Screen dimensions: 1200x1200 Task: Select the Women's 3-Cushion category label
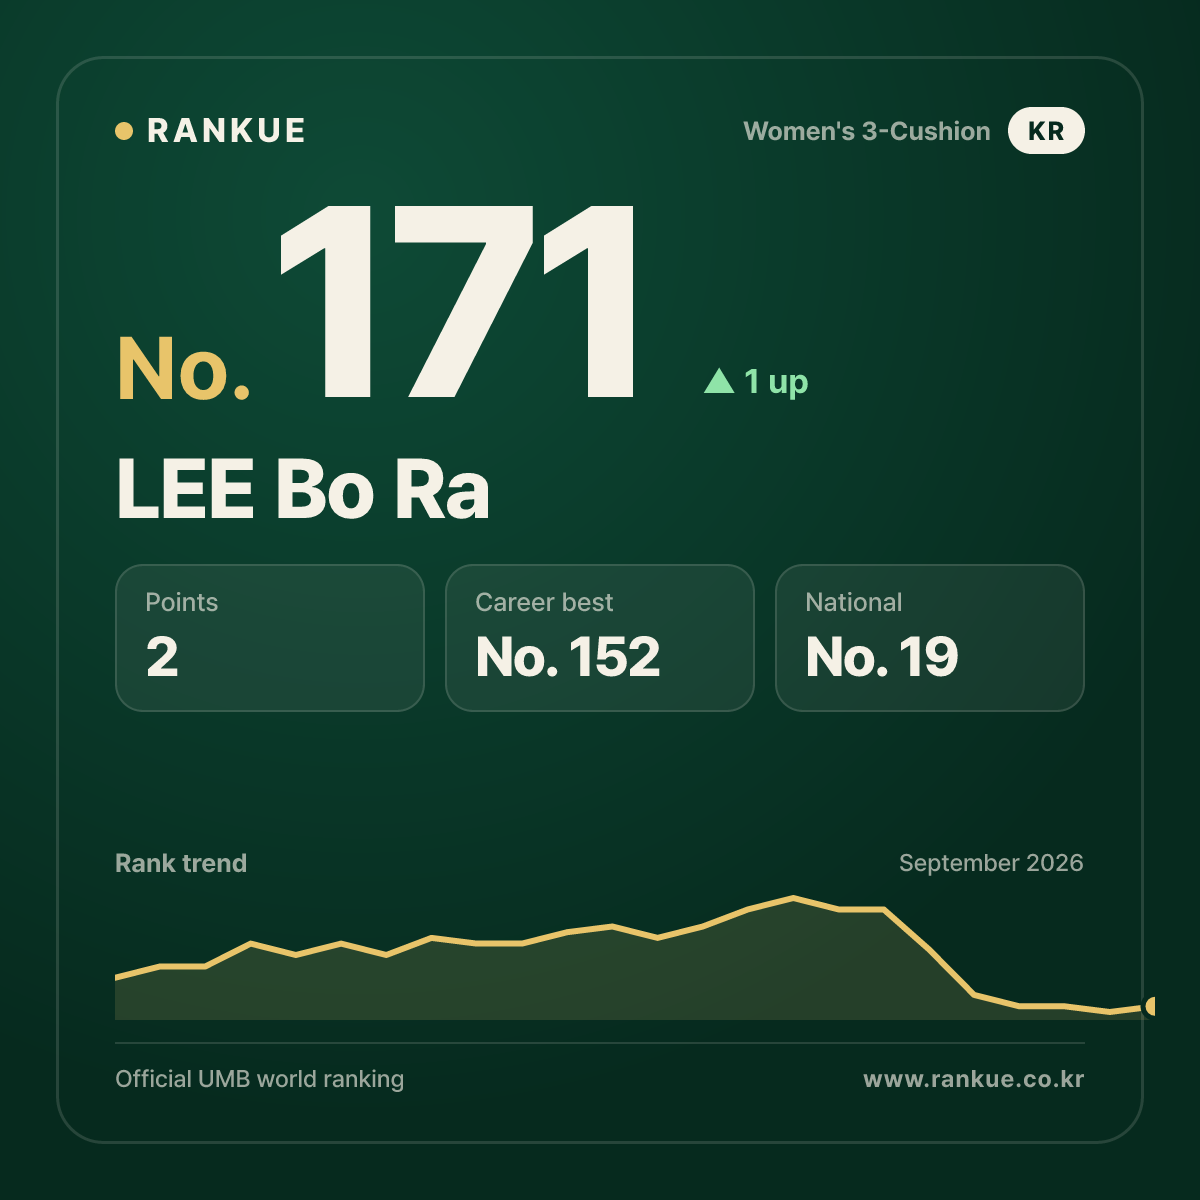(867, 131)
